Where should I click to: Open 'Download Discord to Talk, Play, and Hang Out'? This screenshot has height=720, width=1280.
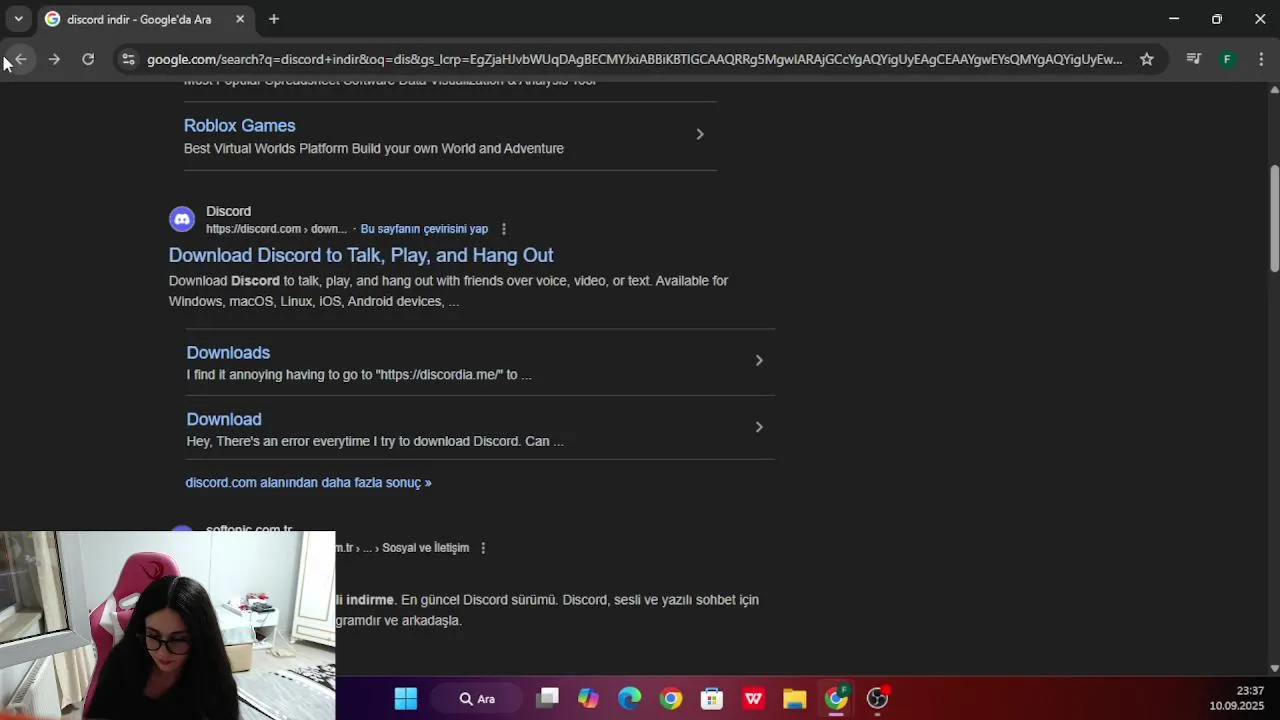pyautogui.click(x=361, y=255)
